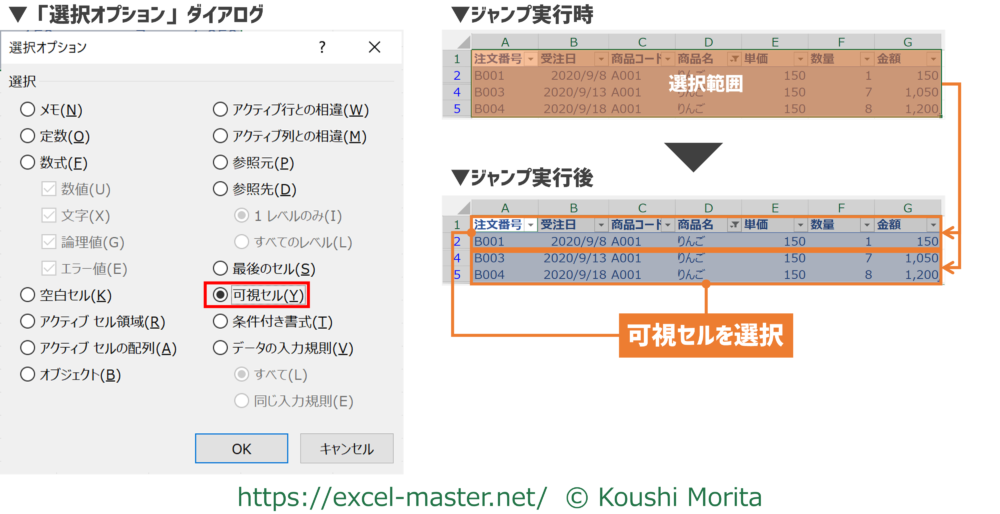
Task: Select the 空白セル(K) option
Action: click(x=28, y=295)
